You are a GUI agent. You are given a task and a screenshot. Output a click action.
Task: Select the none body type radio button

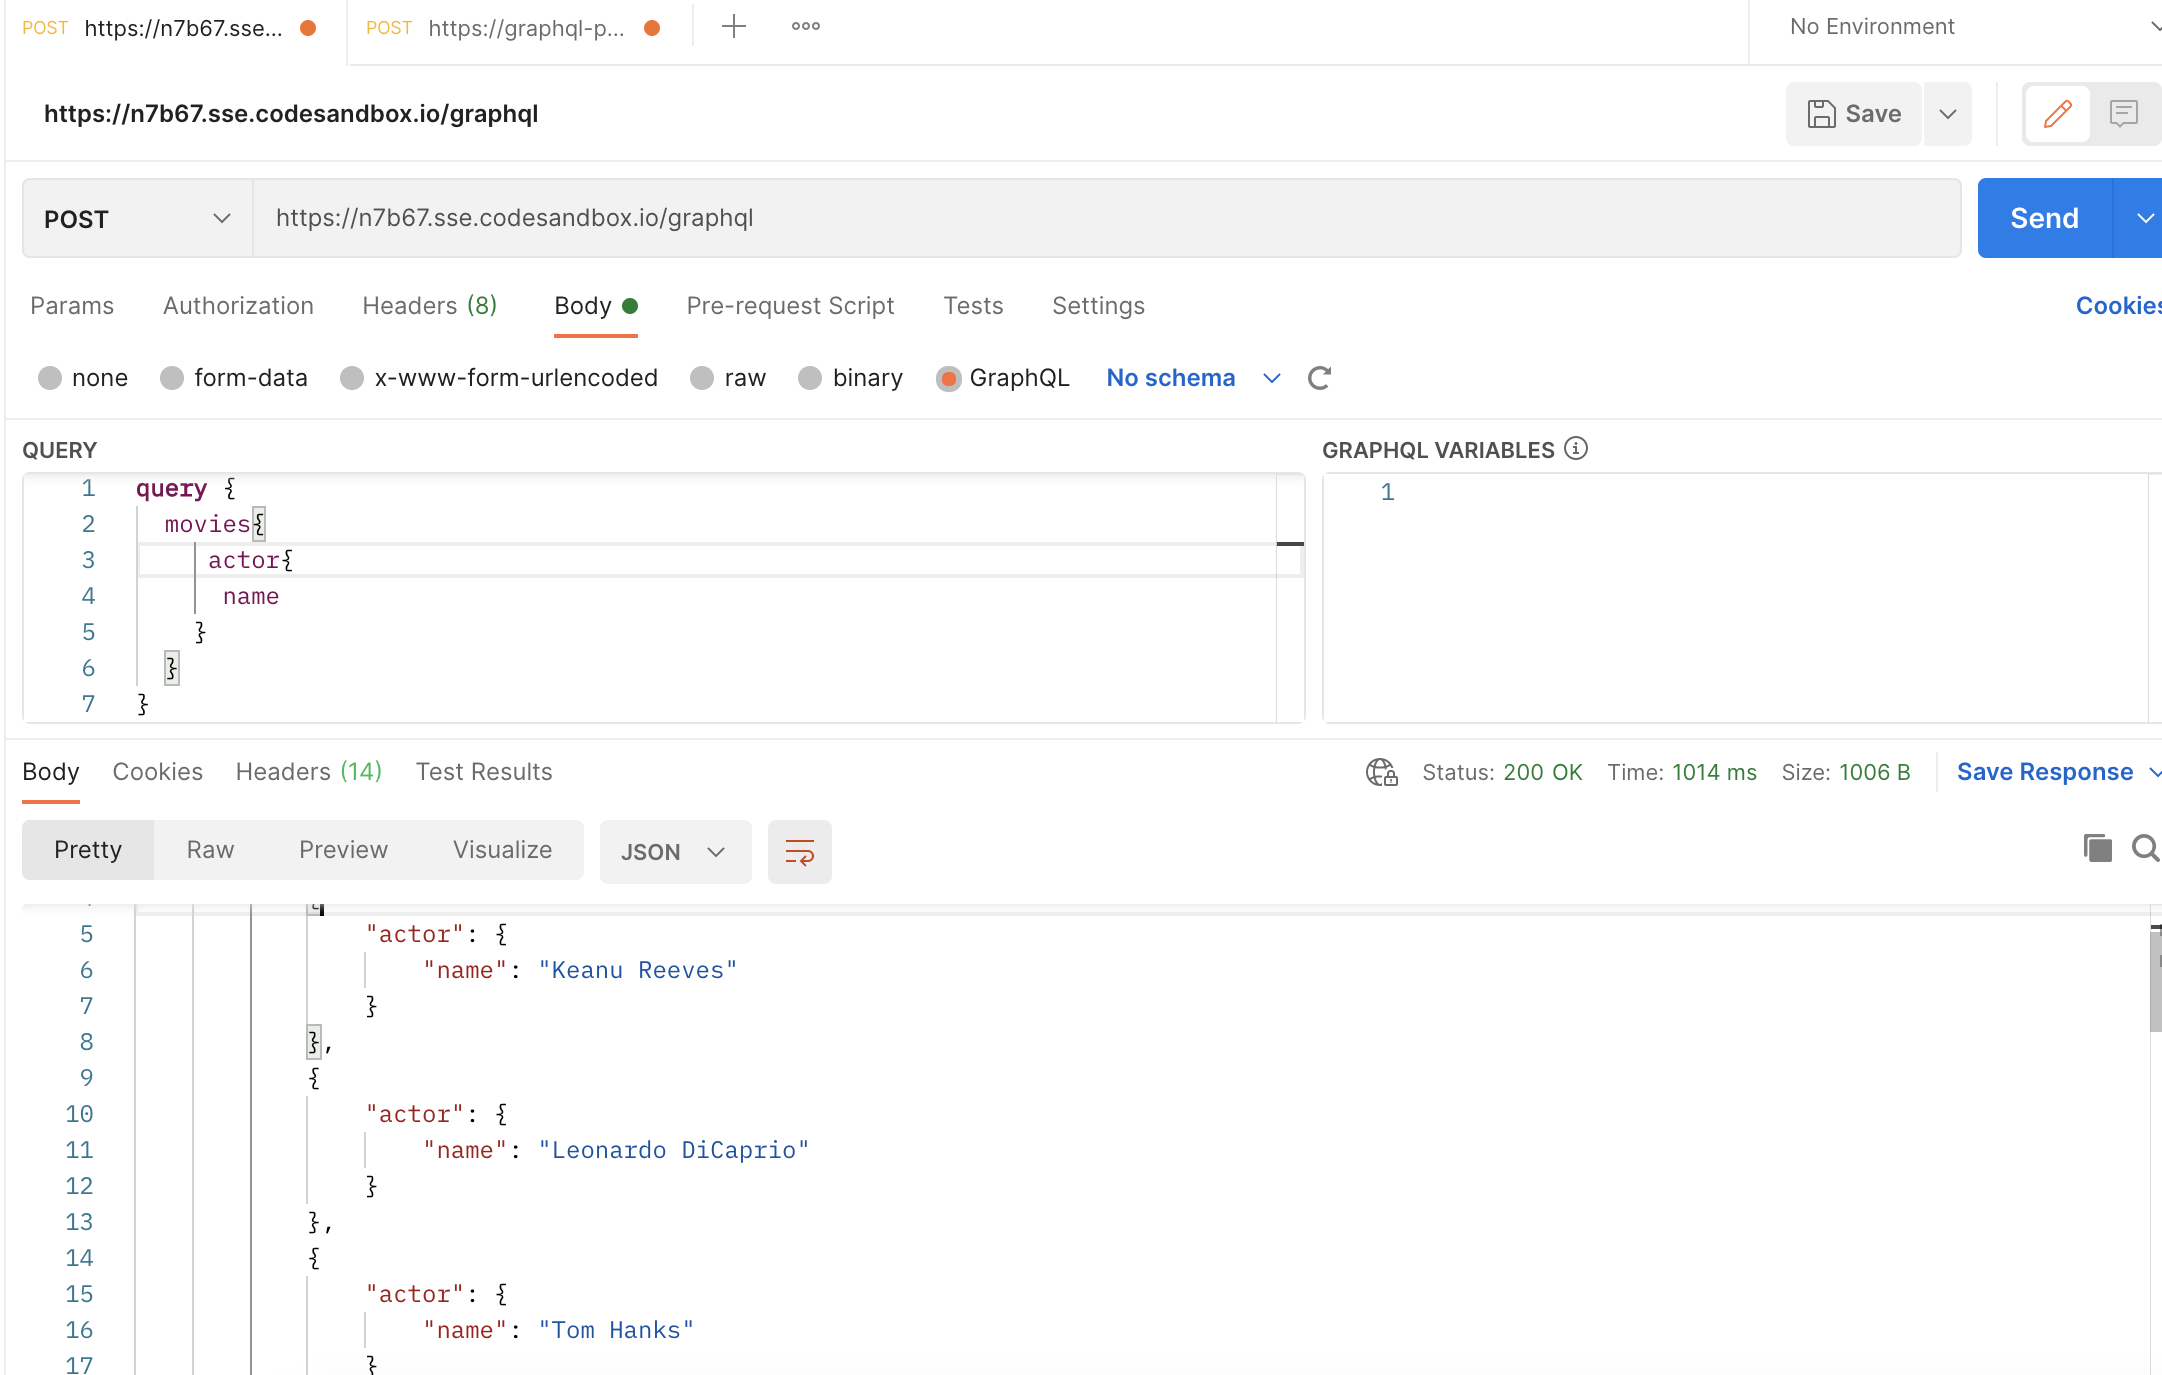(x=52, y=376)
